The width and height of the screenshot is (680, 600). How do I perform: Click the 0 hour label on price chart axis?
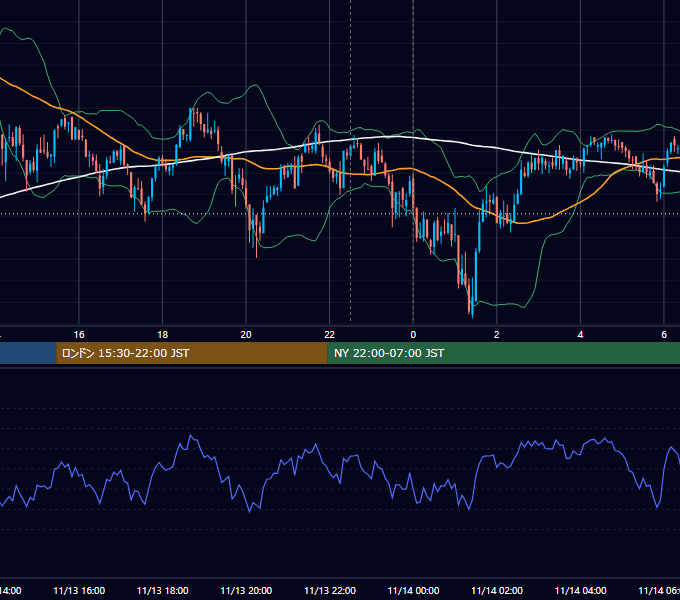tap(413, 335)
